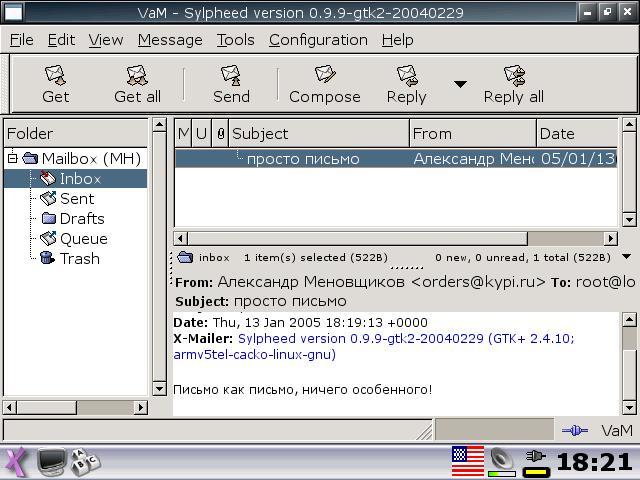Click the online/offline connection plug icon
Image resolution: width=640 pixels, height=480 pixels.
575,430
